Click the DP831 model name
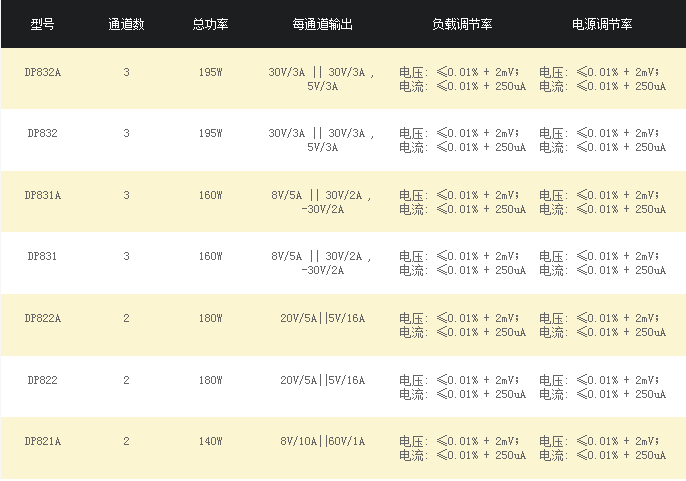Screen dimensions: 686x481 (x=42, y=256)
